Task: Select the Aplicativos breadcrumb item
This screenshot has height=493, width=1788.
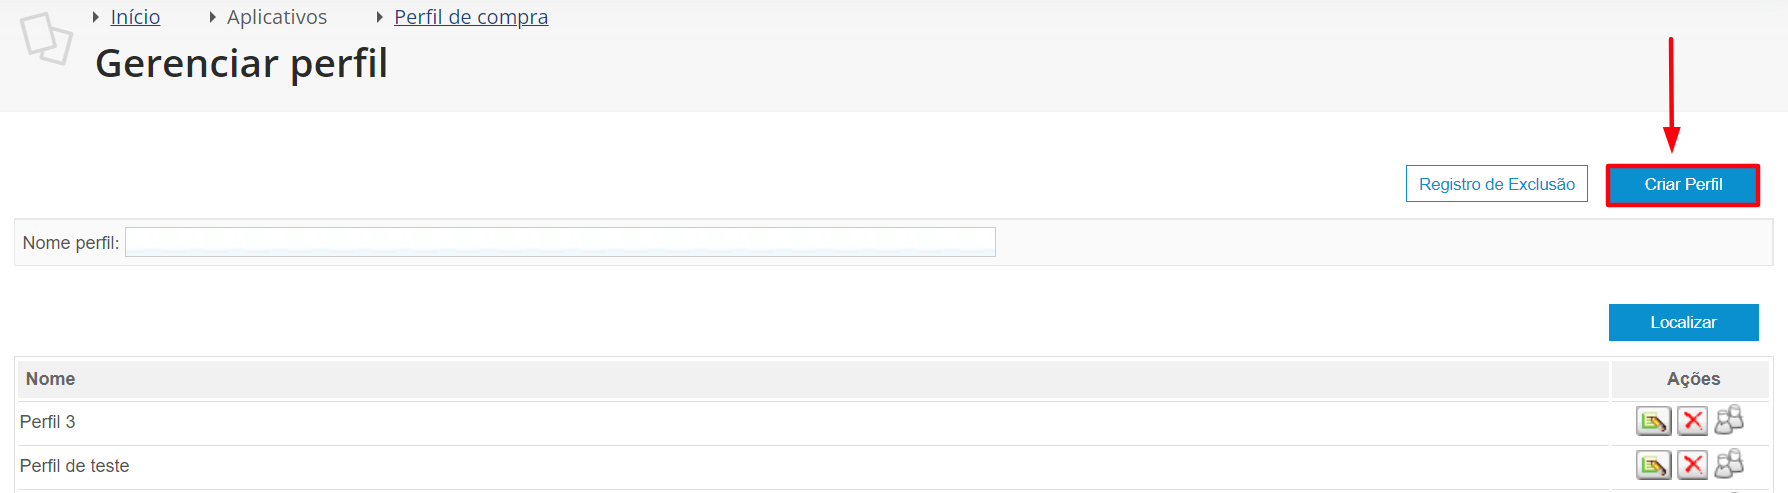Action: 277,17
